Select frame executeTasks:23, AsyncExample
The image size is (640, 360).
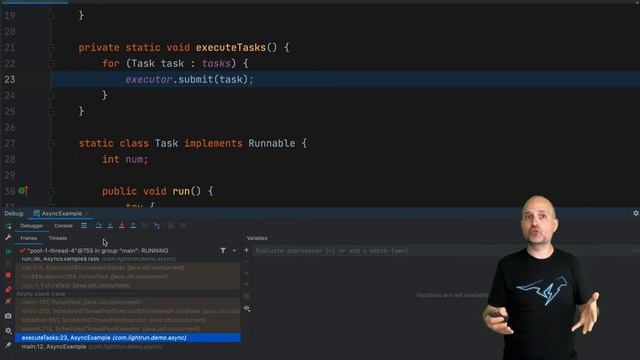click(x=128, y=338)
